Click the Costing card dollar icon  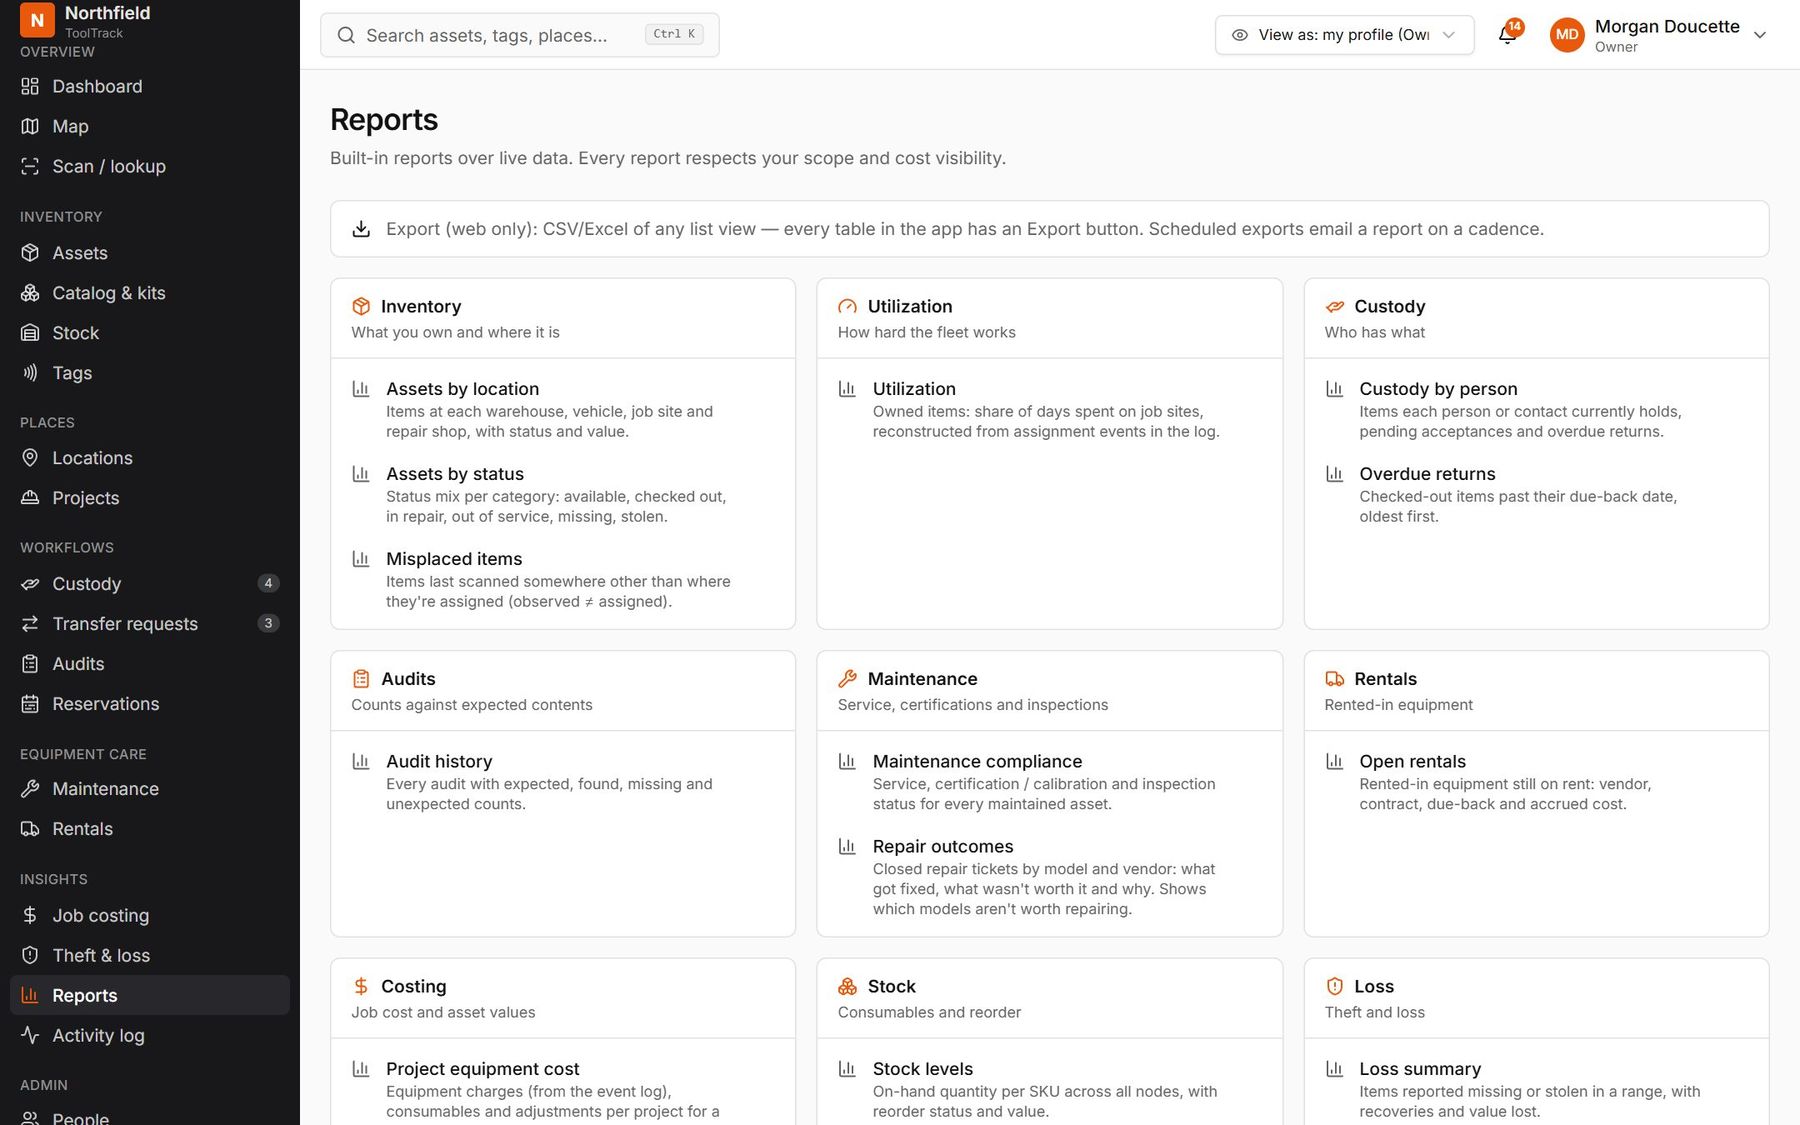pyautogui.click(x=361, y=986)
